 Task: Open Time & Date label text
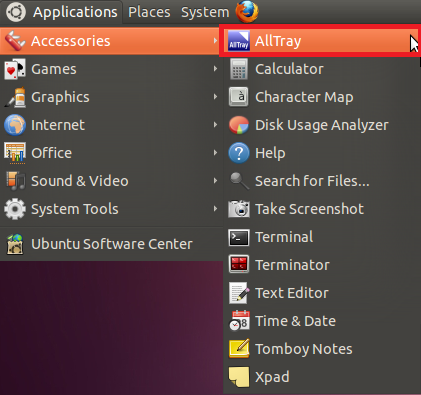click(295, 321)
